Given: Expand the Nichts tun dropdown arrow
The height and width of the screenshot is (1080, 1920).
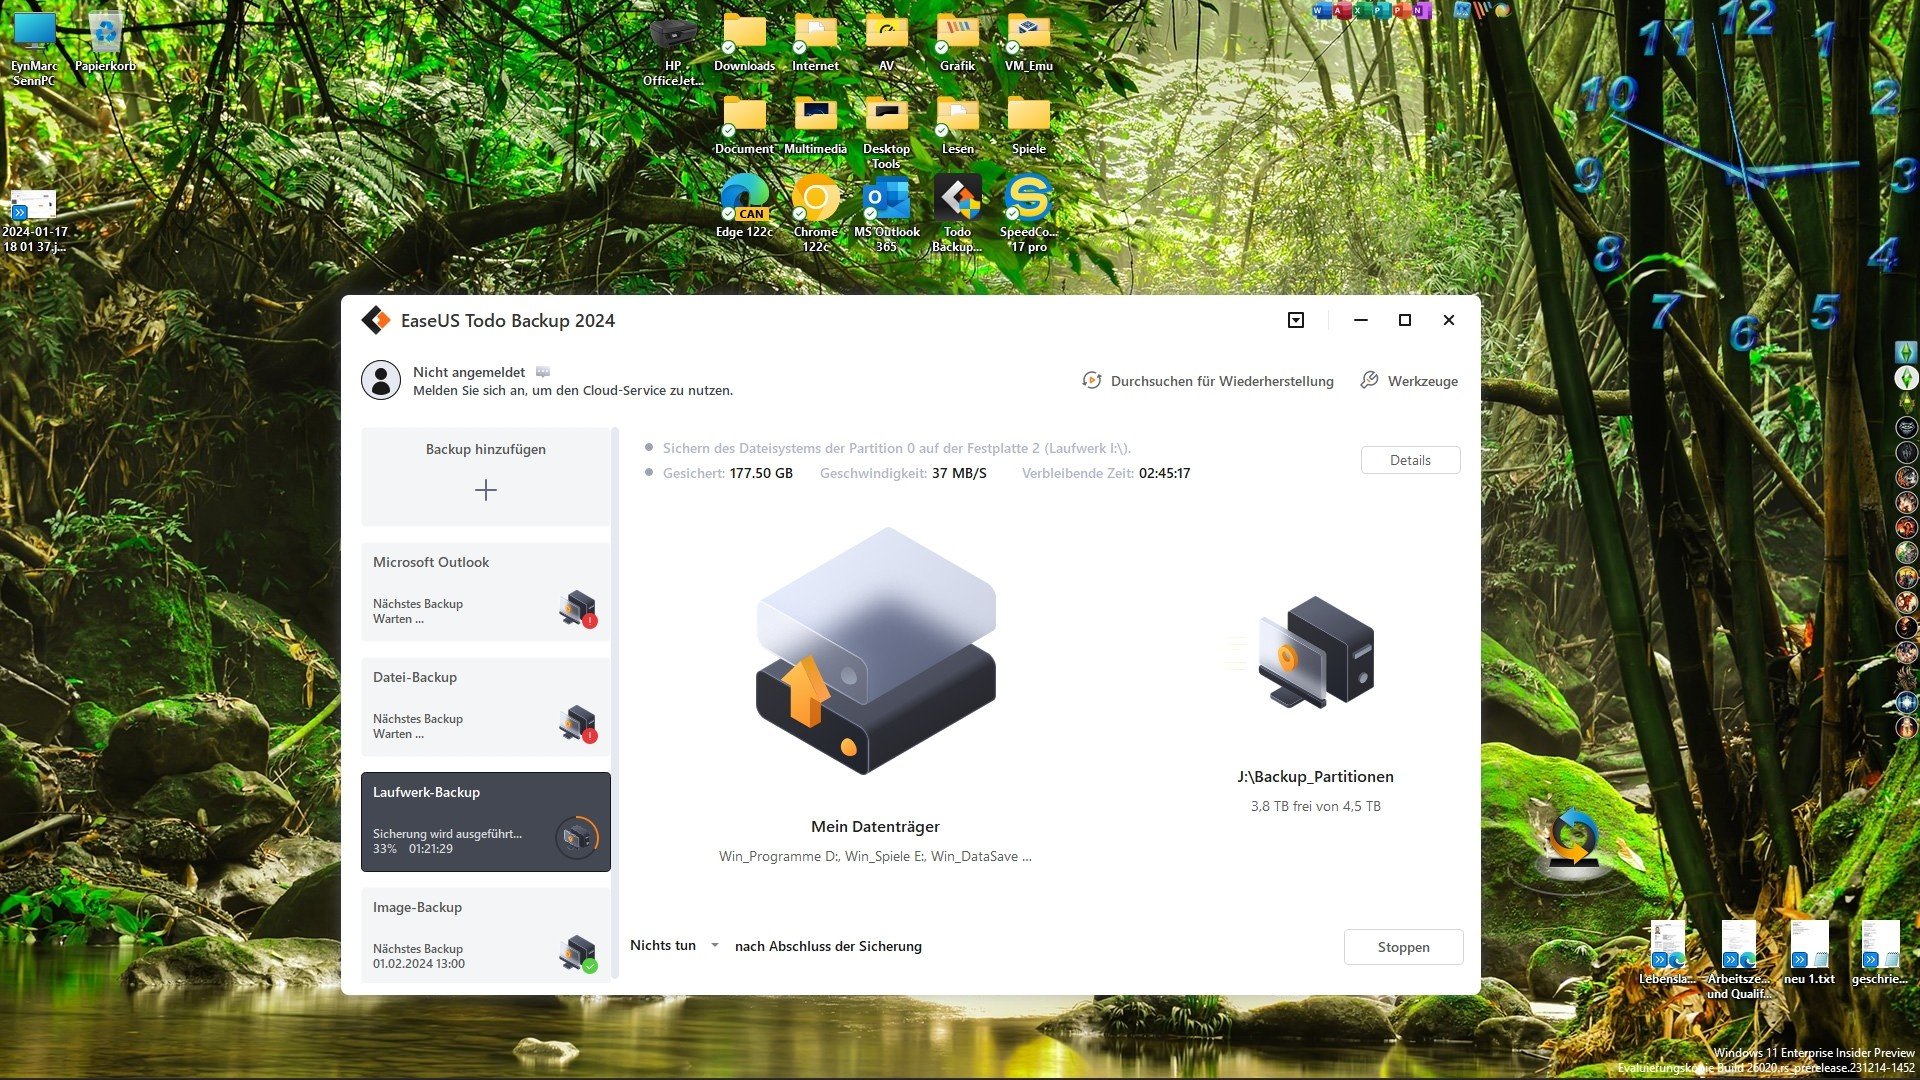Looking at the screenshot, I should pos(714,945).
